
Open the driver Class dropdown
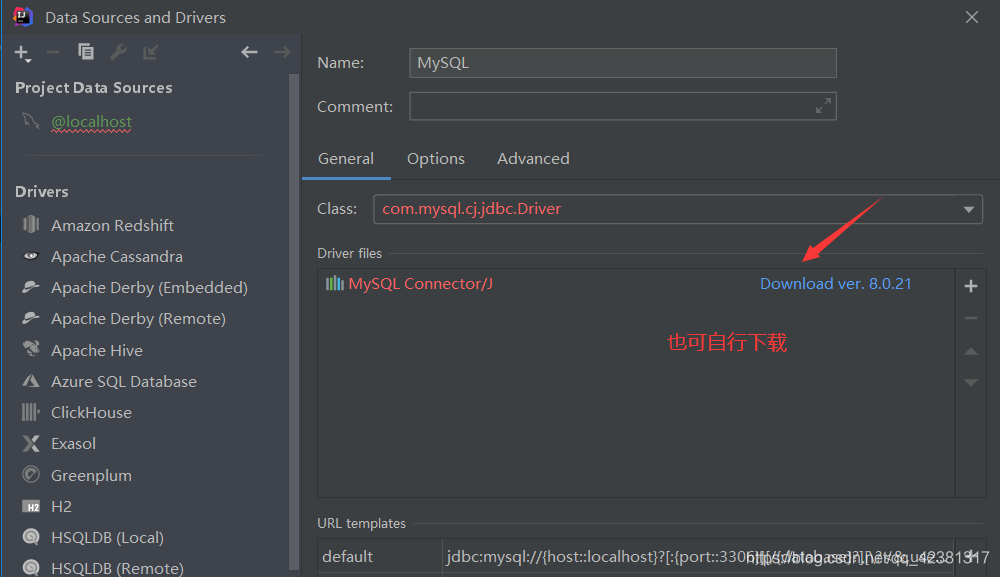click(968, 209)
